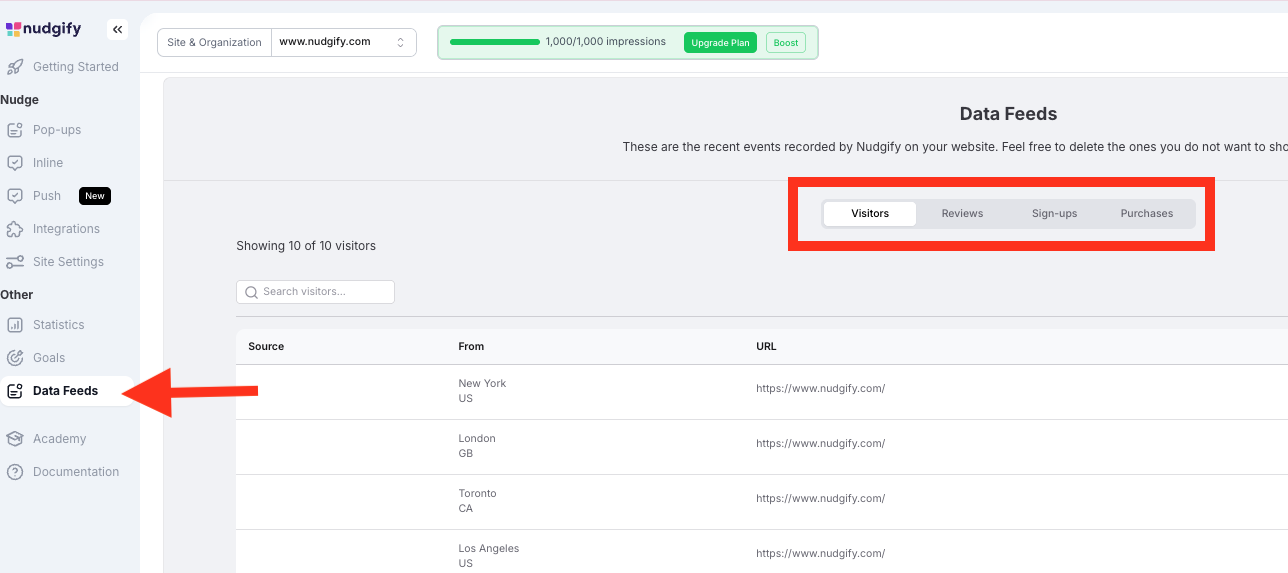Click the Site & Organization label
Image resolution: width=1288 pixels, height=573 pixels.
pos(214,42)
